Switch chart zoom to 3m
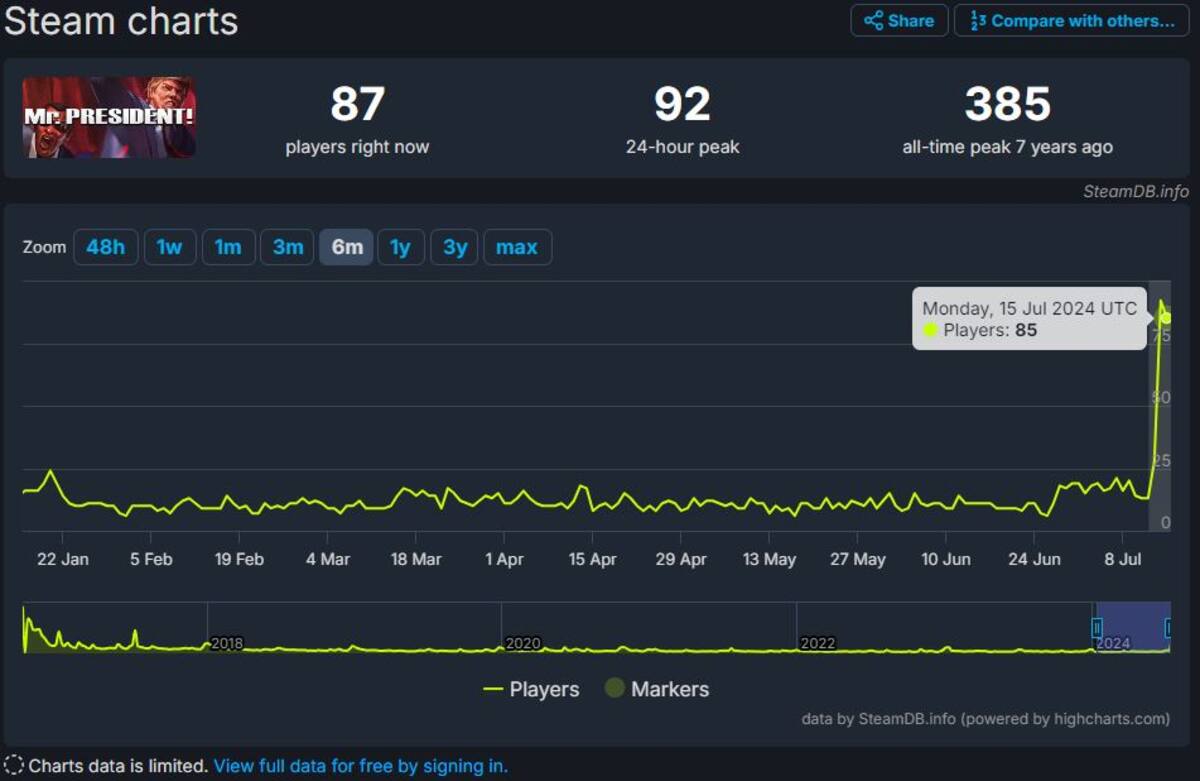 tap(287, 247)
